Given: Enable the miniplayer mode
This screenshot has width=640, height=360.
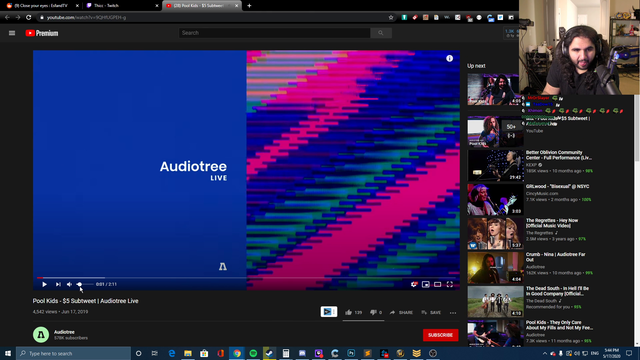Looking at the screenshot, I should pos(426,284).
